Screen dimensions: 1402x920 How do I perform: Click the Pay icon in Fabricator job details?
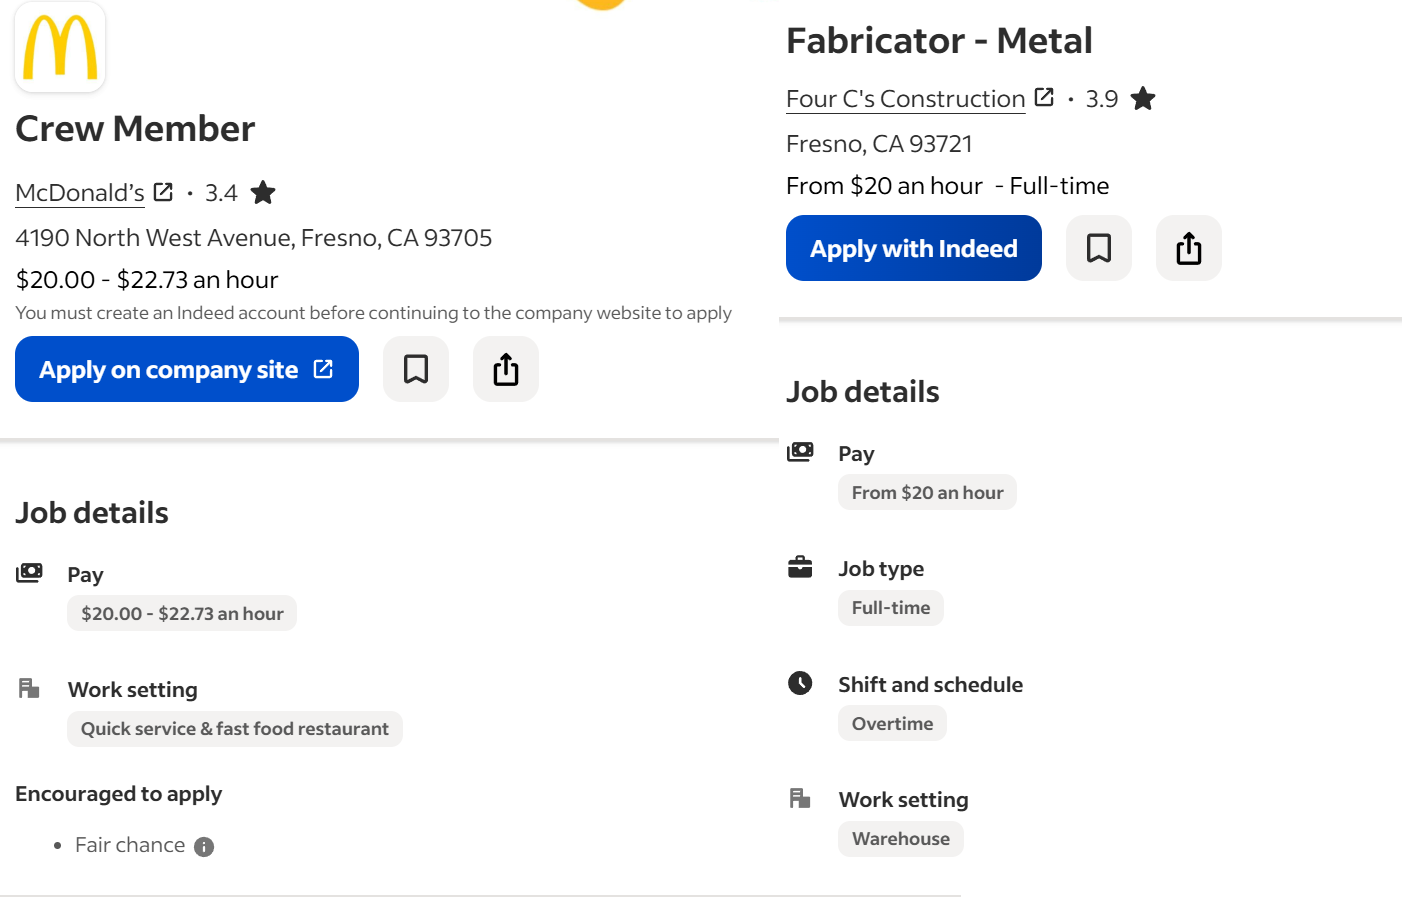(x=800, y=452)
